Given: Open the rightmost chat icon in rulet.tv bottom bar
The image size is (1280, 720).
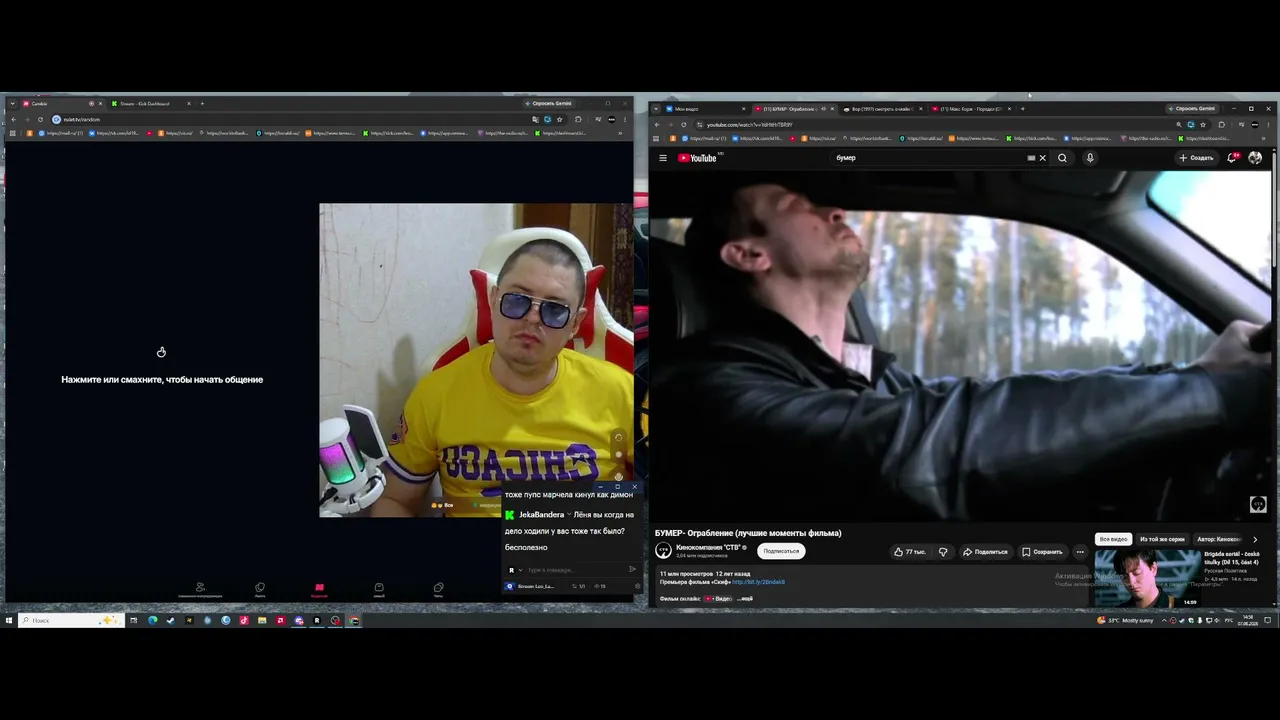Looking at the screenshot, I should 438,590.
